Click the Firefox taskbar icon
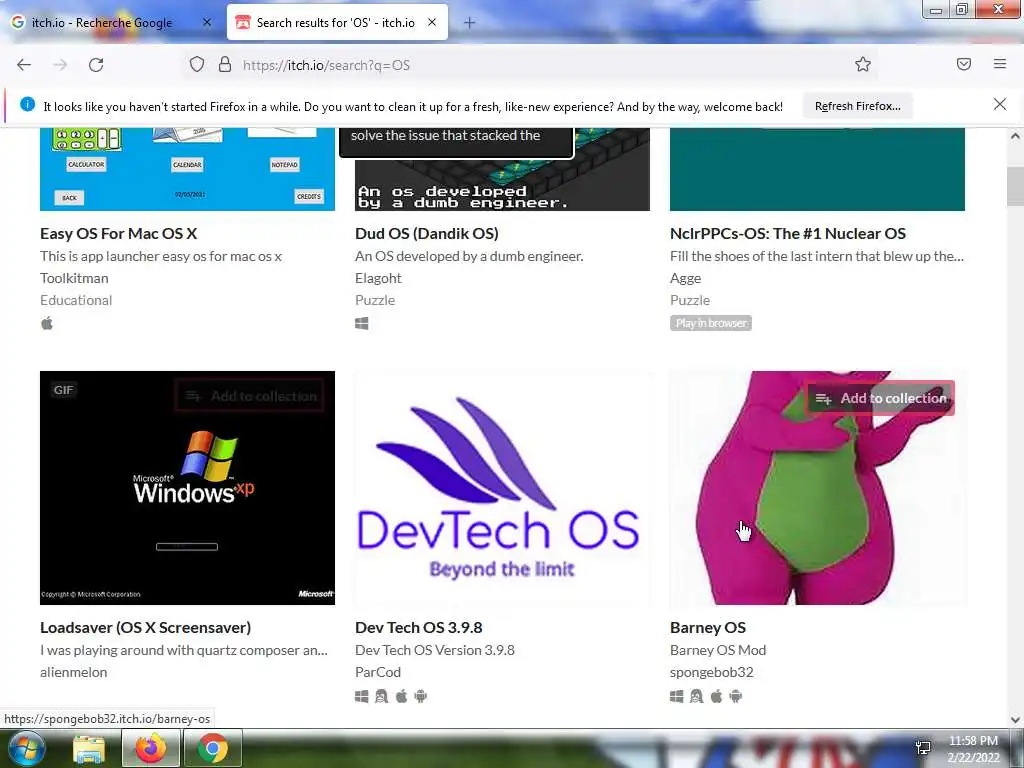The image size is (1024, 768). (x=150, y=748)
